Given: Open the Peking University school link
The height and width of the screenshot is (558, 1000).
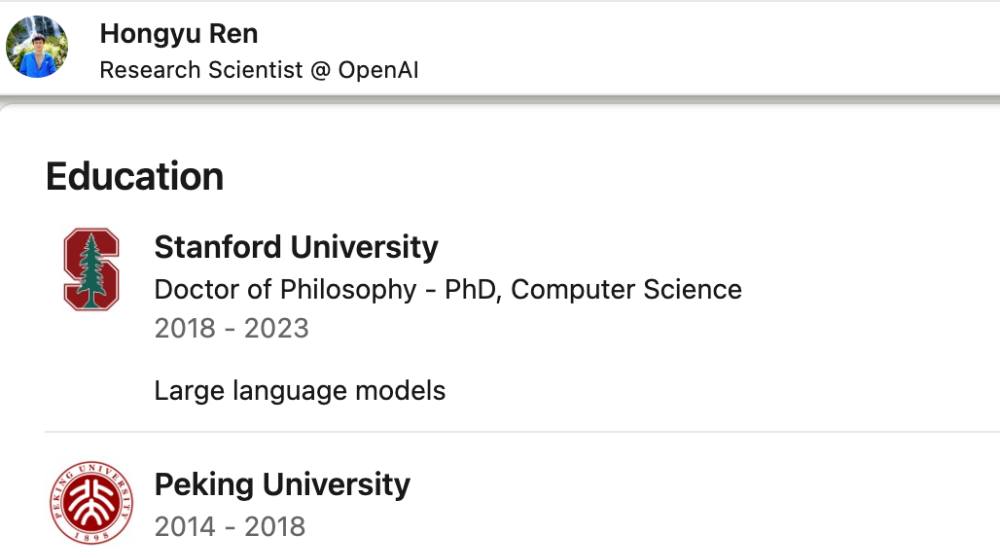Looking at the screenshot, I should coord(282,485).
